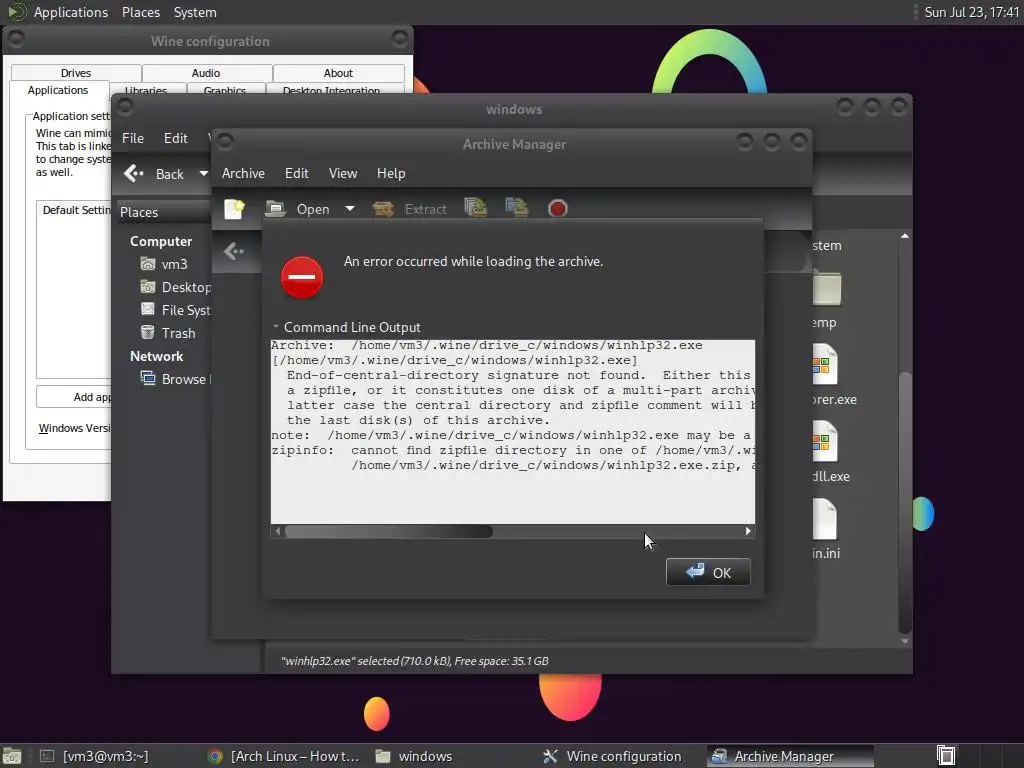This screenshot has width=1024, height=768.
Task: Open File menu in windows file manager
Action: click(133, 138)
